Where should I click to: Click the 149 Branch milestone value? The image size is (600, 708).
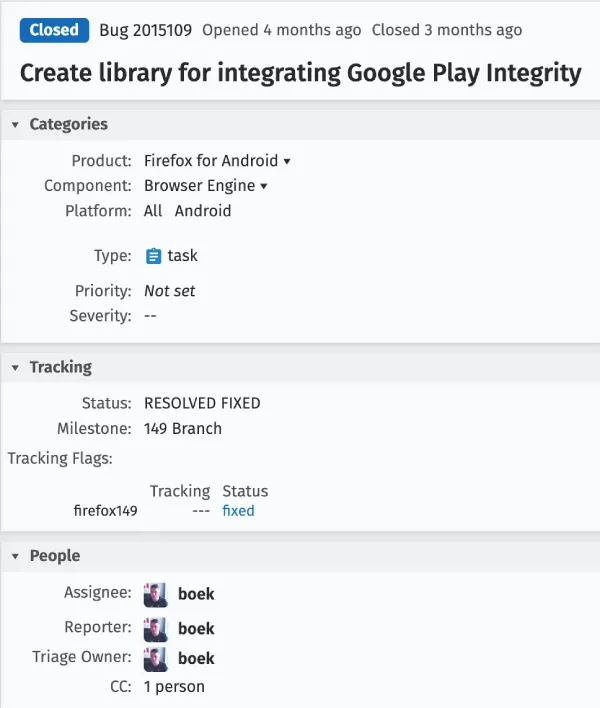pyautogui.click(x=183, y=429)
